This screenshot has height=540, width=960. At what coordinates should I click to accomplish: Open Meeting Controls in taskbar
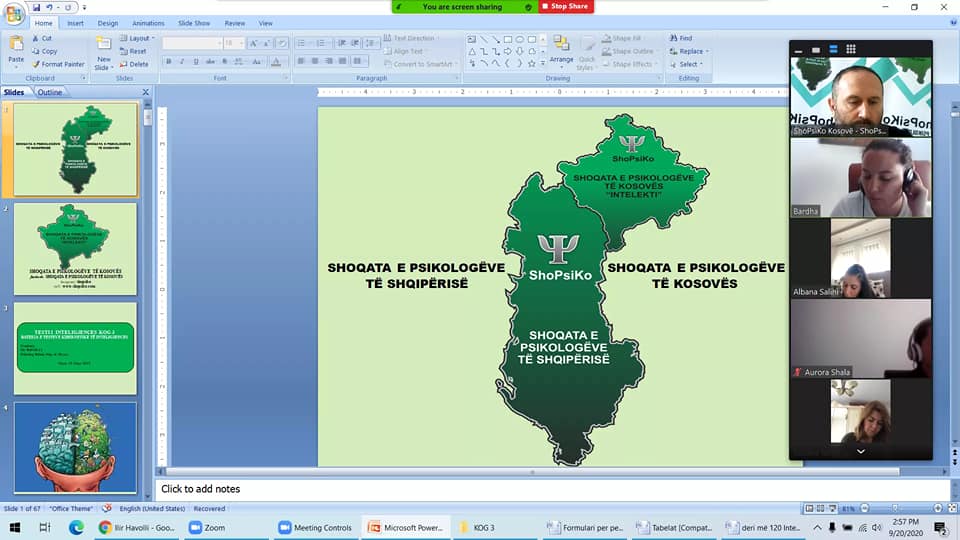315,527
